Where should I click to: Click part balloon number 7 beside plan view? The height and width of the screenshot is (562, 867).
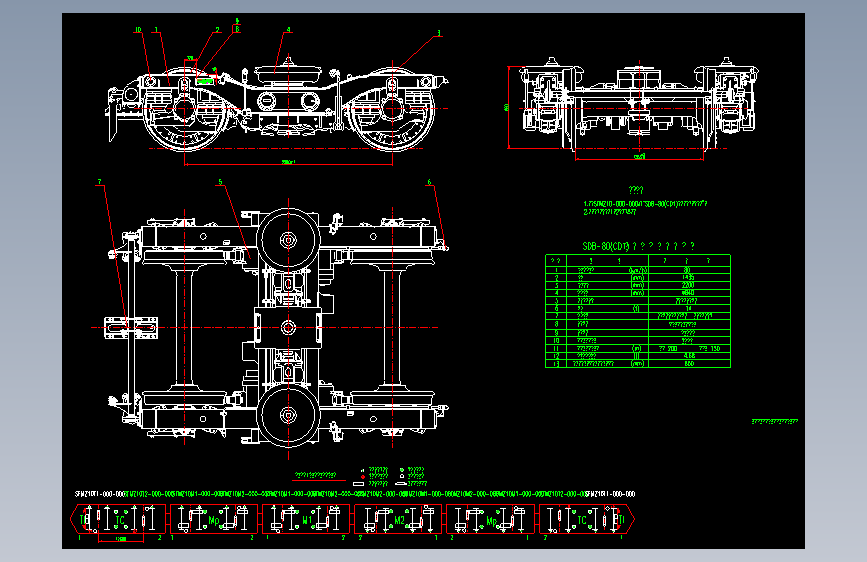100,181
